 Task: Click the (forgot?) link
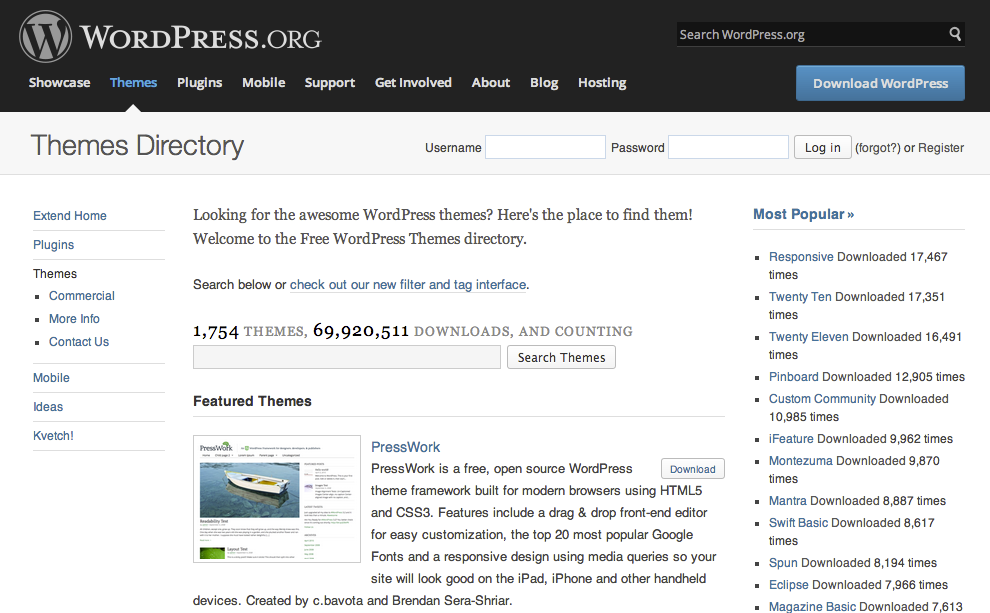pos(878,148)
